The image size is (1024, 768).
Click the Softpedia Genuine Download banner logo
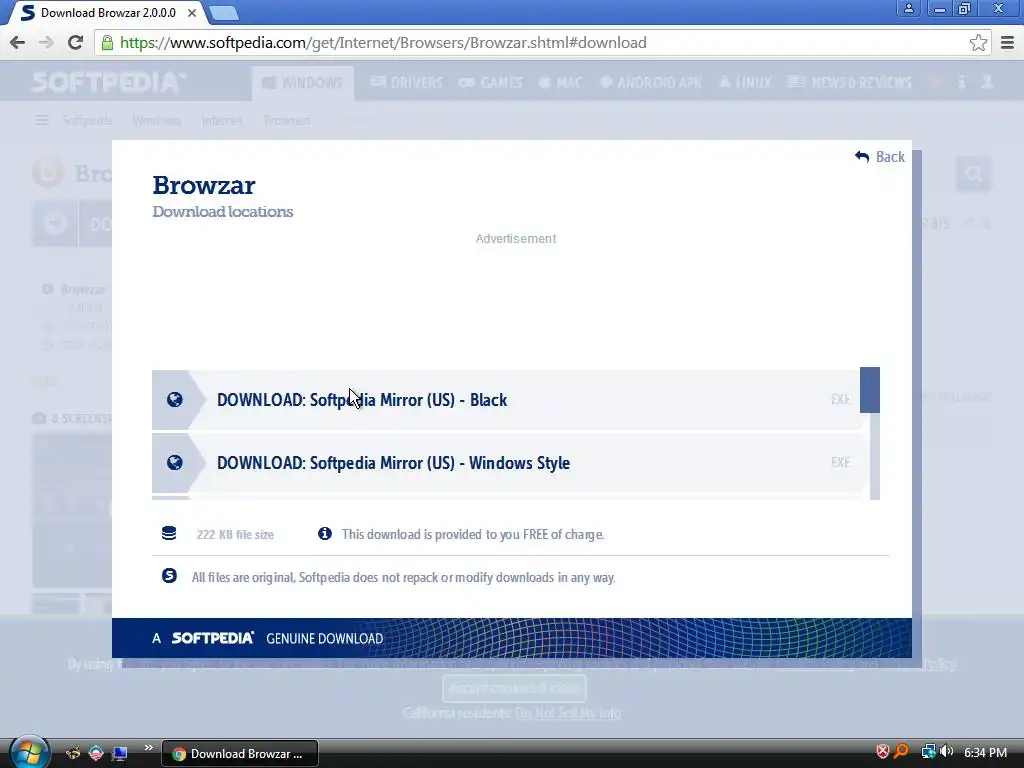[212, 638]
